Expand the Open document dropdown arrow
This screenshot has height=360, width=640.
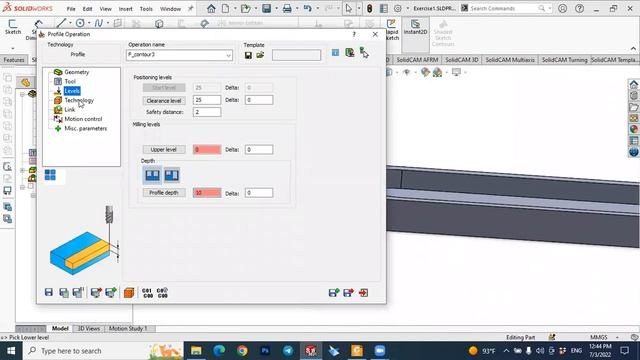(x=256, y=8)
